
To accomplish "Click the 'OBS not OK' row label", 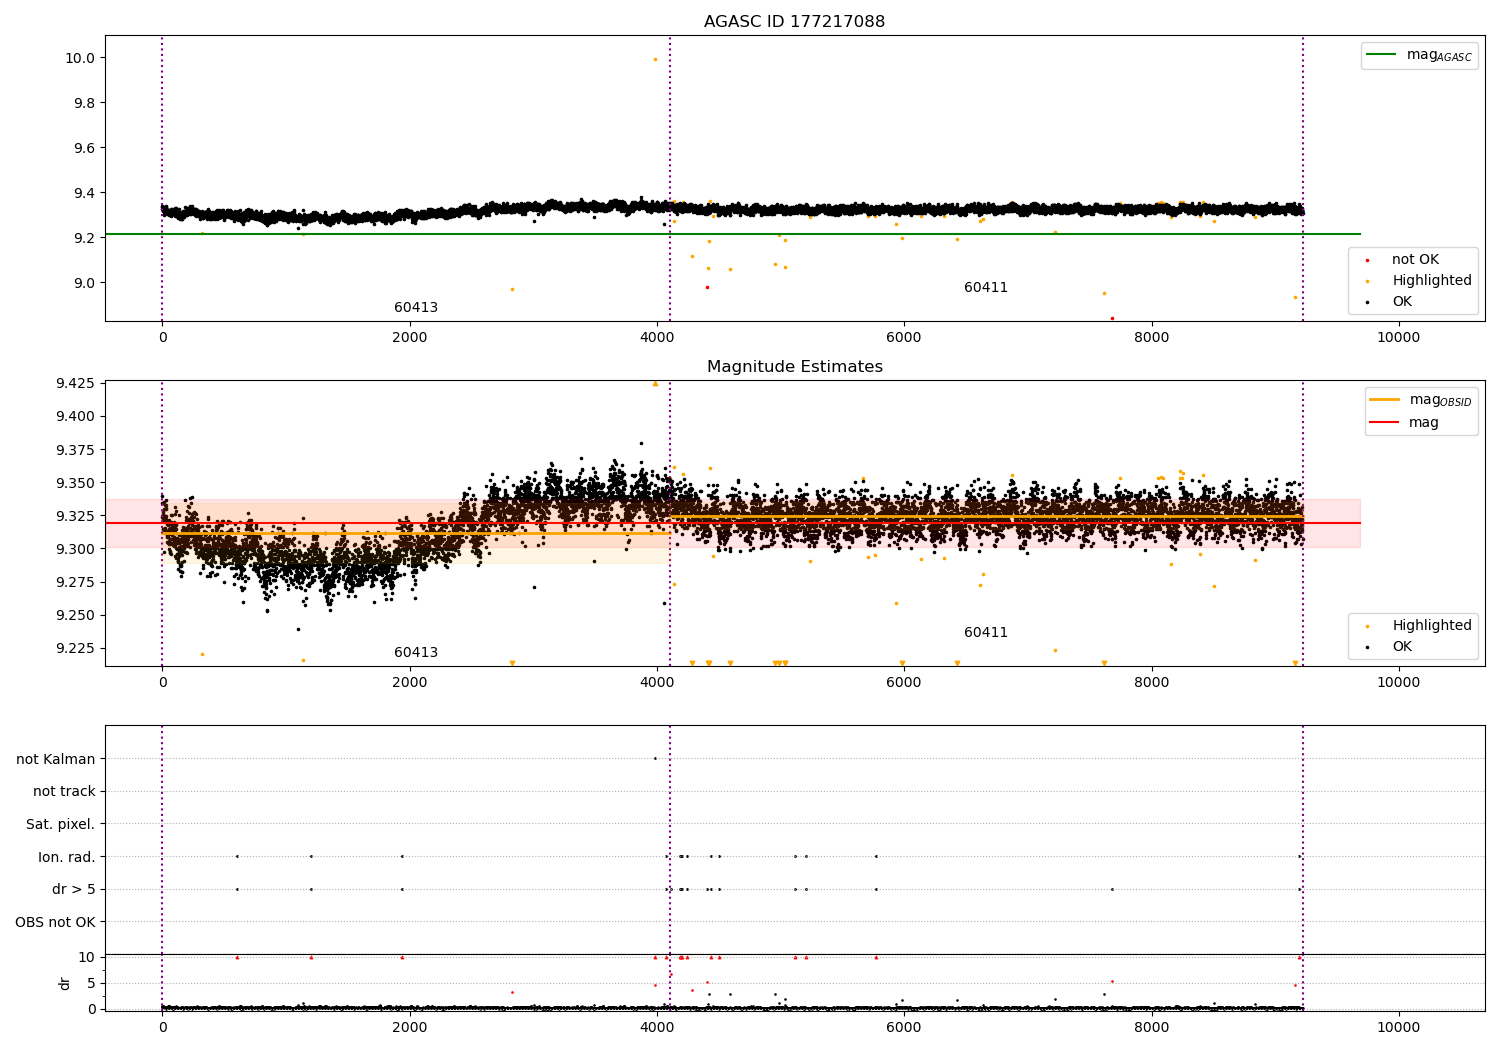I will point(56,923).
